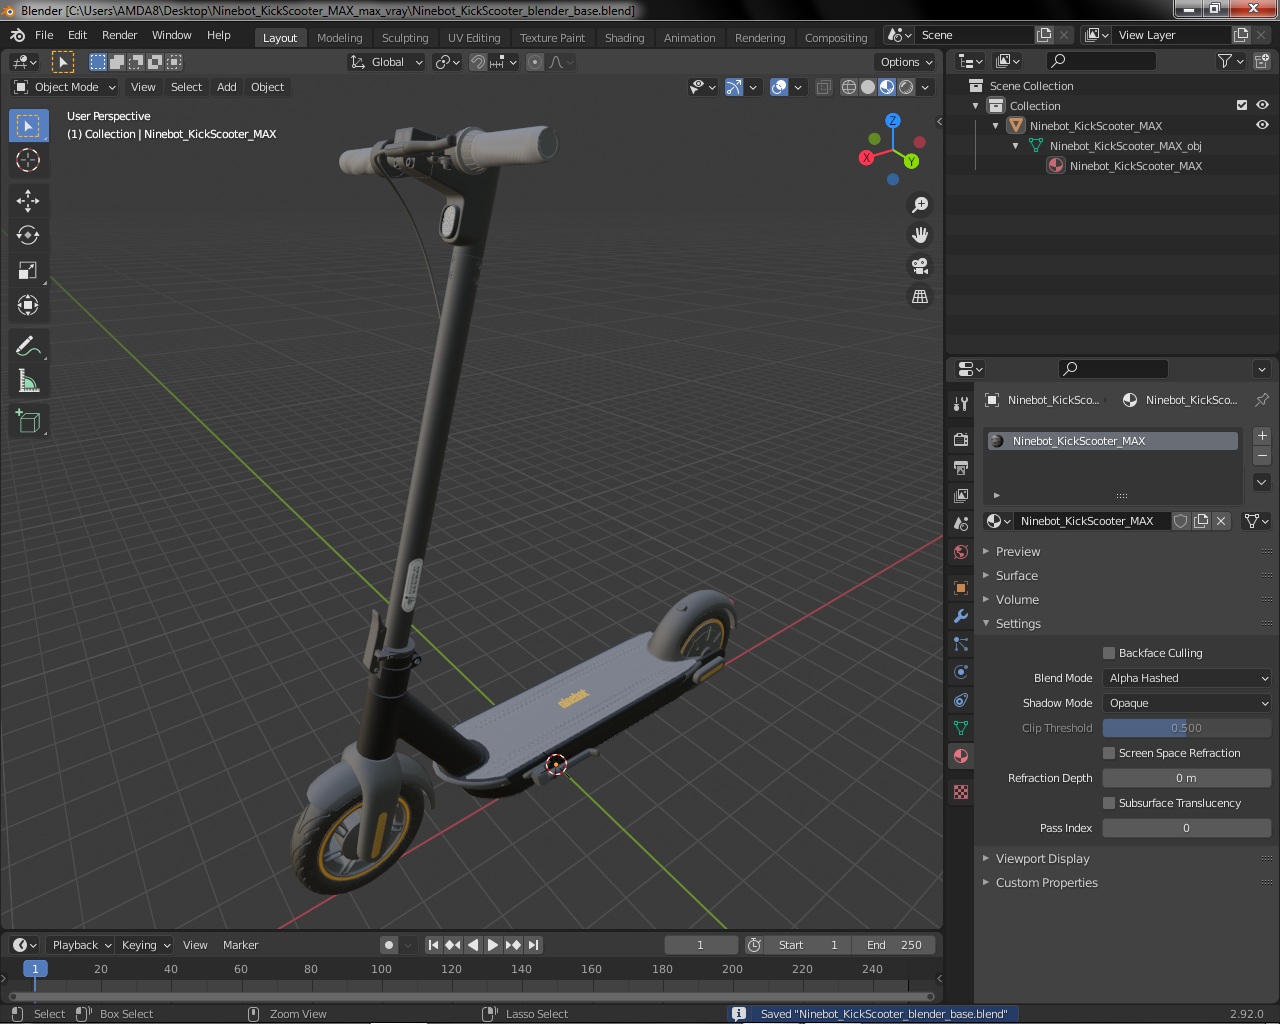Click the Keying button in timeline
Image resolution: width=1280 pixels, height=1024 pixels.
pos(145,945)
